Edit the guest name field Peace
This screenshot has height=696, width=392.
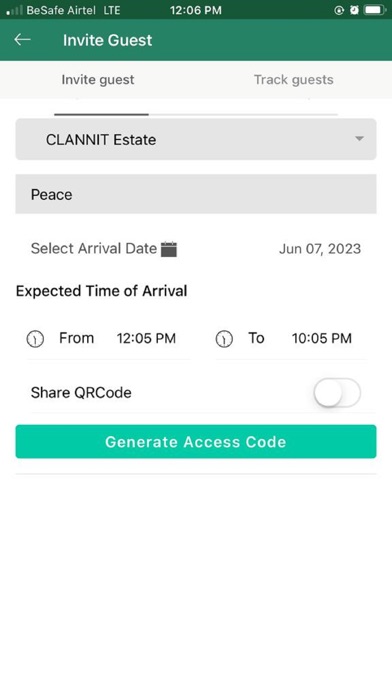(196, 194)
